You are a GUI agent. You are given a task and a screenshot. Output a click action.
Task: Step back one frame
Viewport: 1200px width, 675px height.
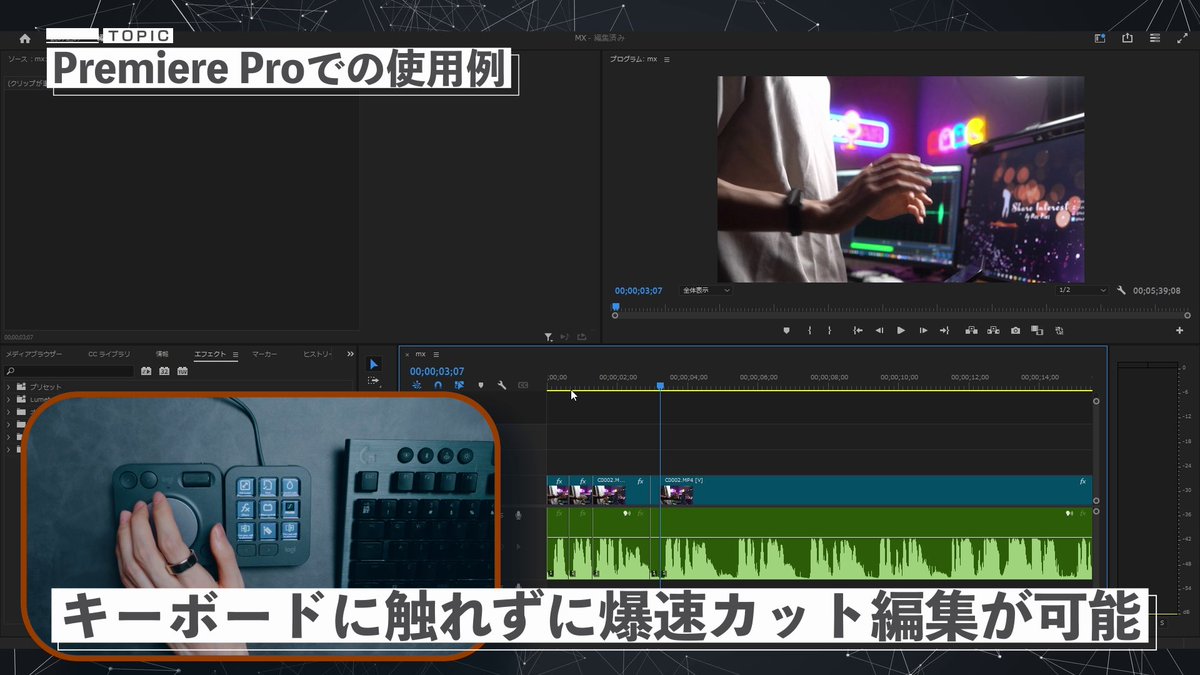click(880, 330)
